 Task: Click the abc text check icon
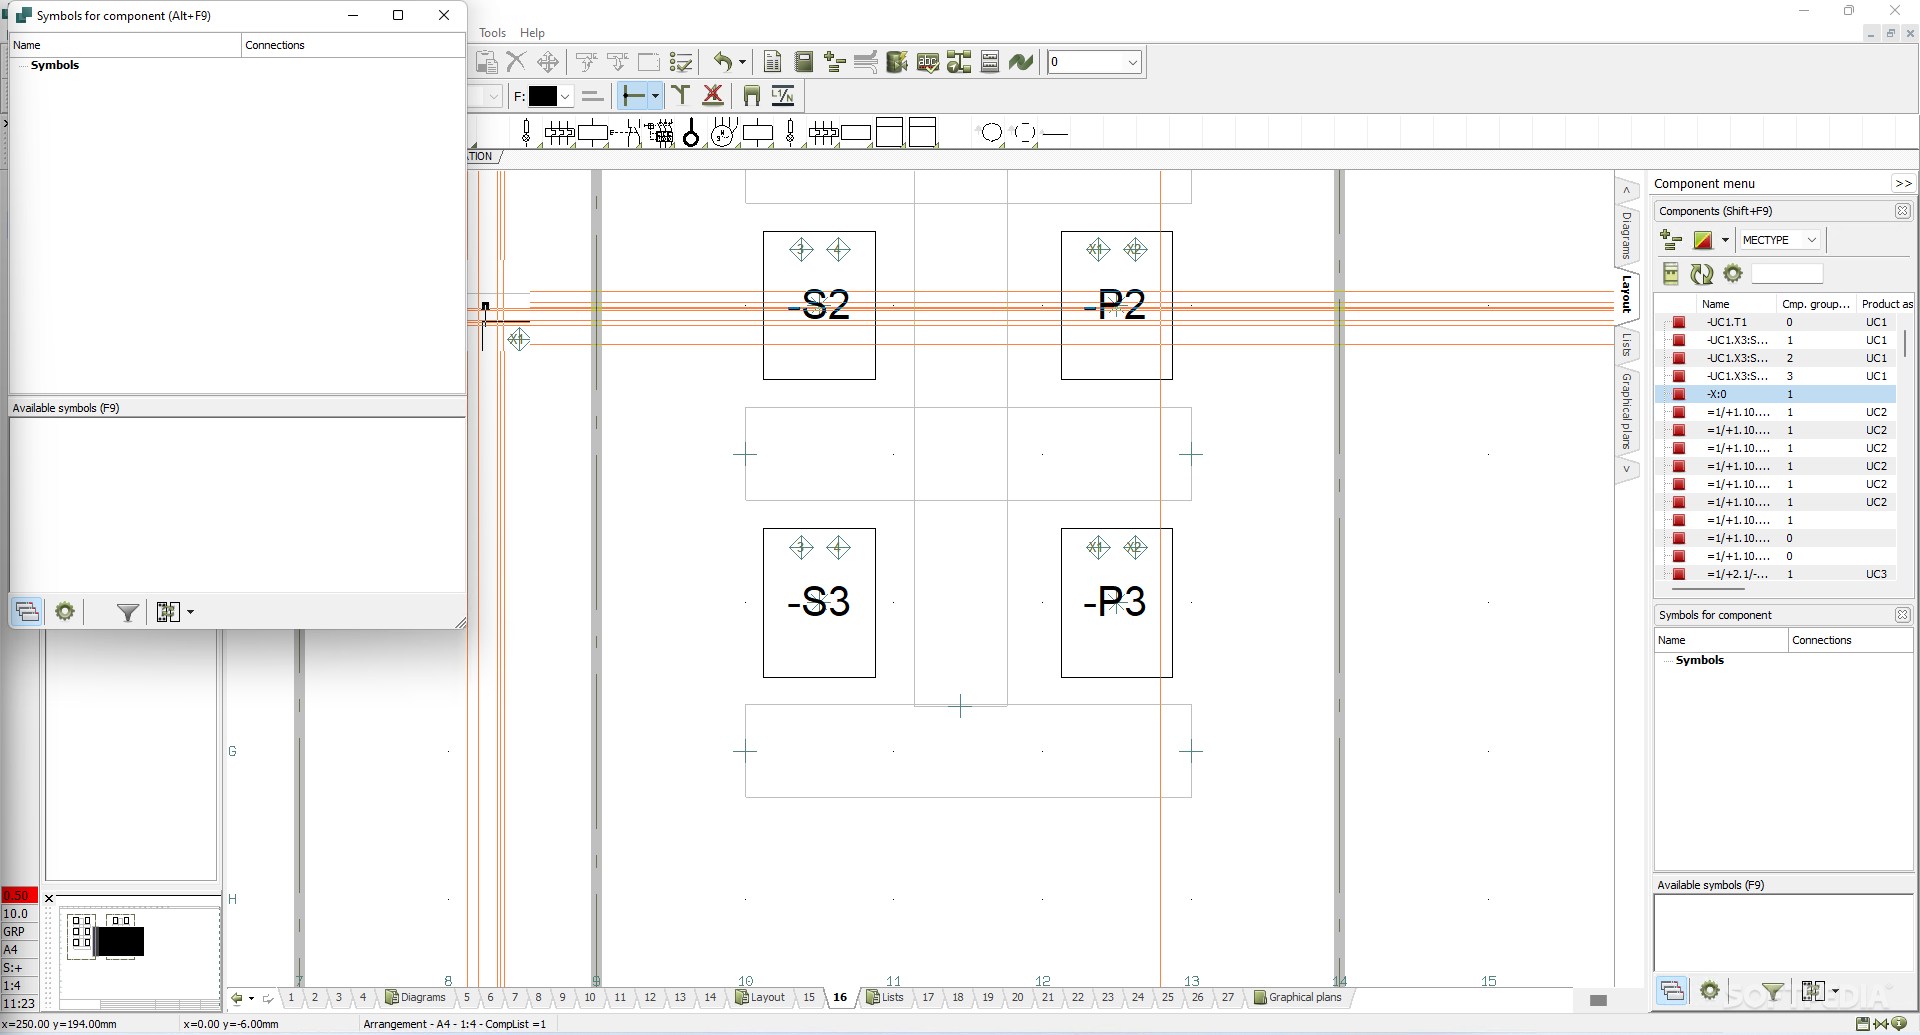tap(928, 62)
